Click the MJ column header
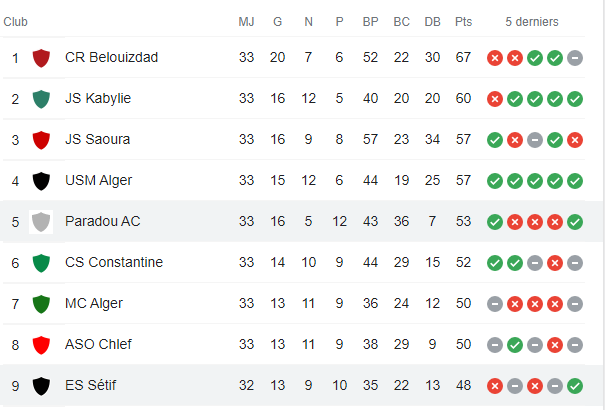 tap(246, 22)
